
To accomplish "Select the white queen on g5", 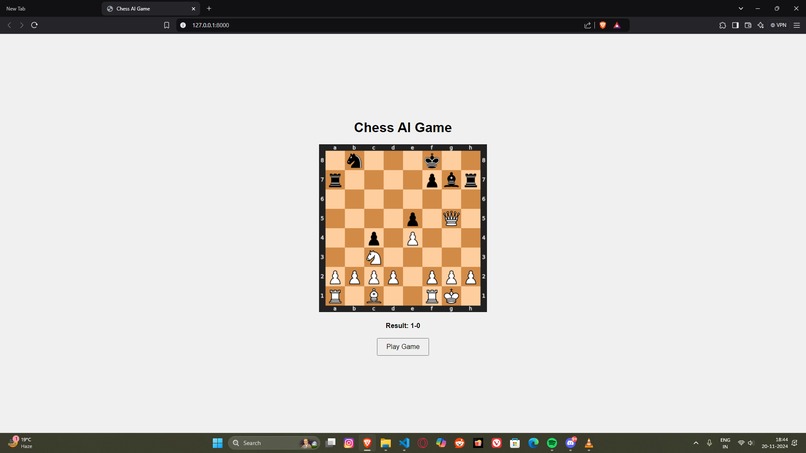I will tap(451, 219).
